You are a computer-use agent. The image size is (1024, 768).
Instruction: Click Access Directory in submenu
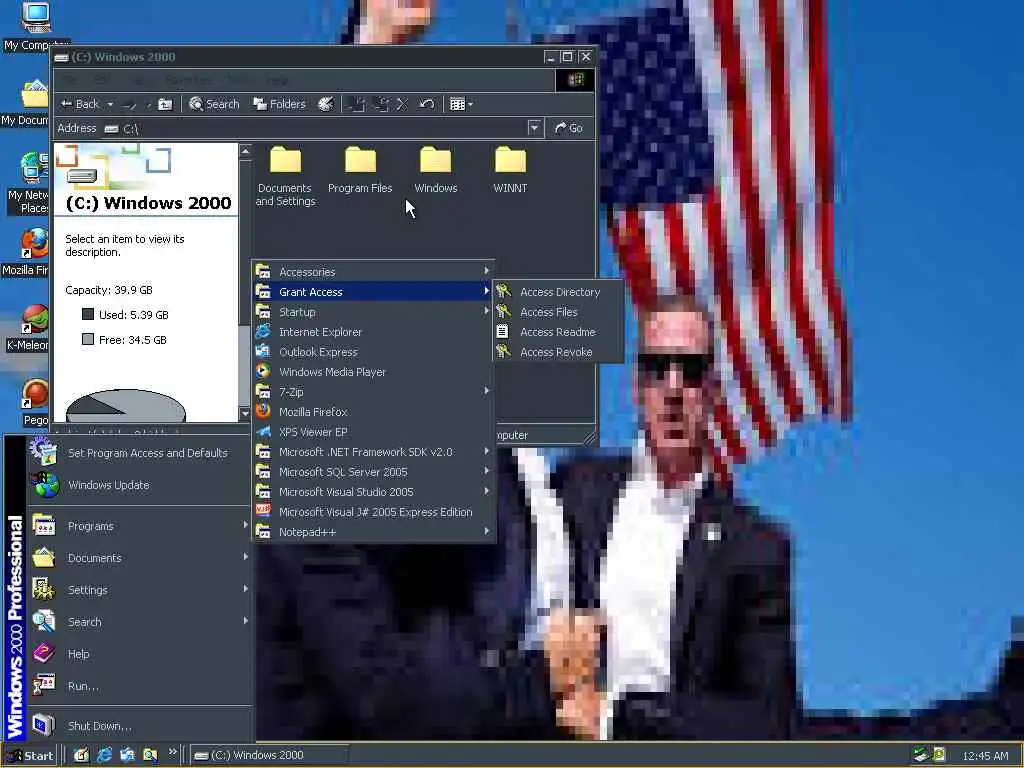coord(558,292)
